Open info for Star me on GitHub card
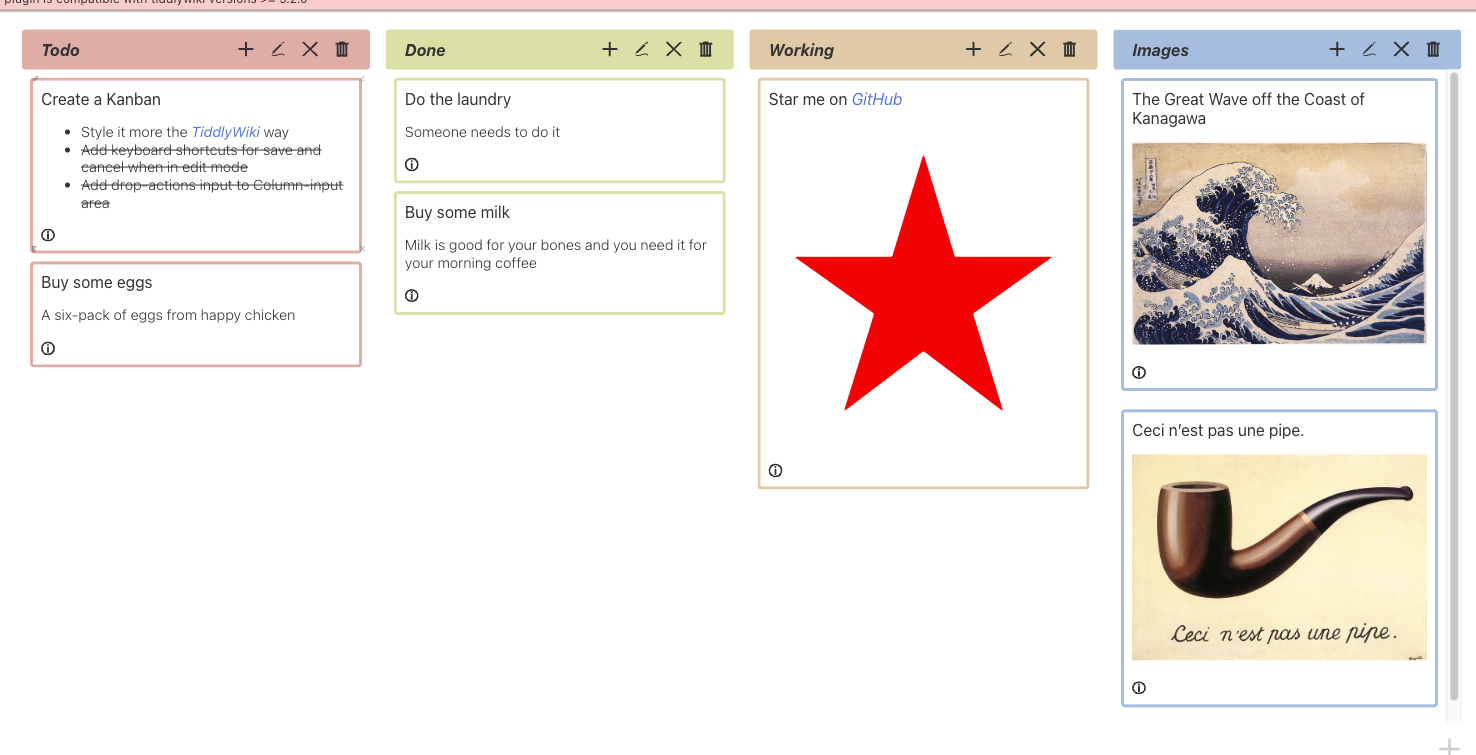The image size is (1476, 755). [776, 471]
